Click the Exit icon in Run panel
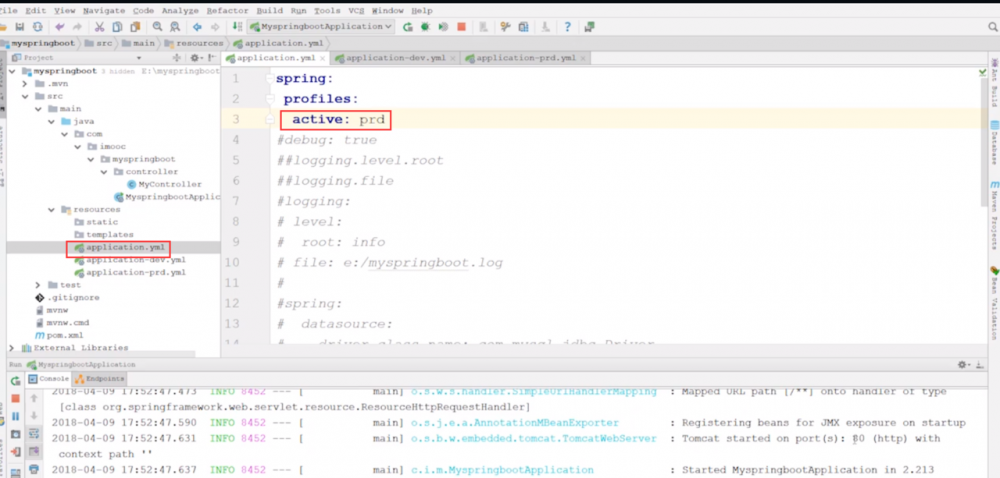The image size is (1000, 478). point(15,452)
